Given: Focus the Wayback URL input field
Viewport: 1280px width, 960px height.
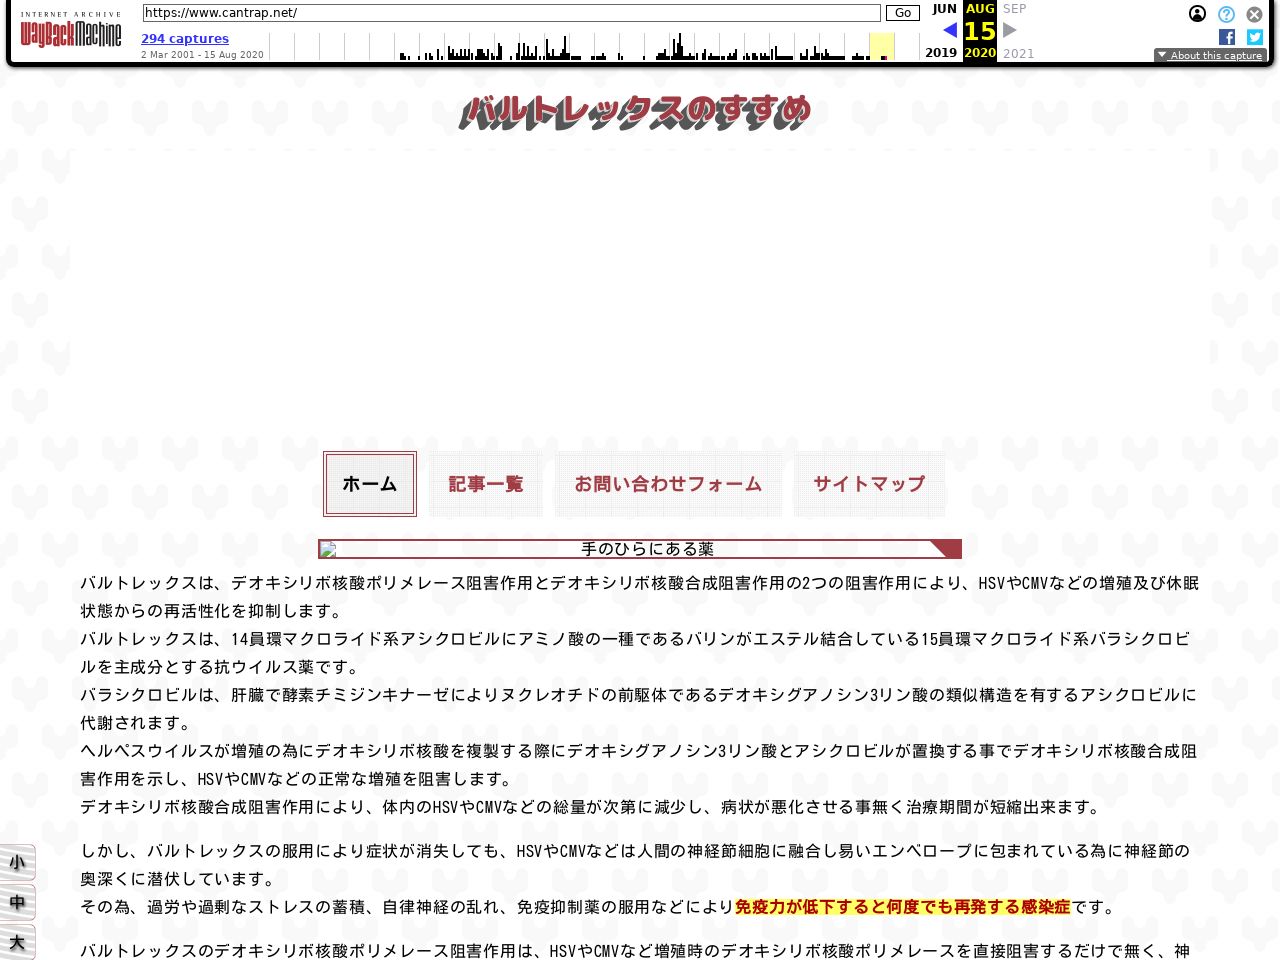Looking at the screenshot, I should pyautogui.click(x=511, y=13).
